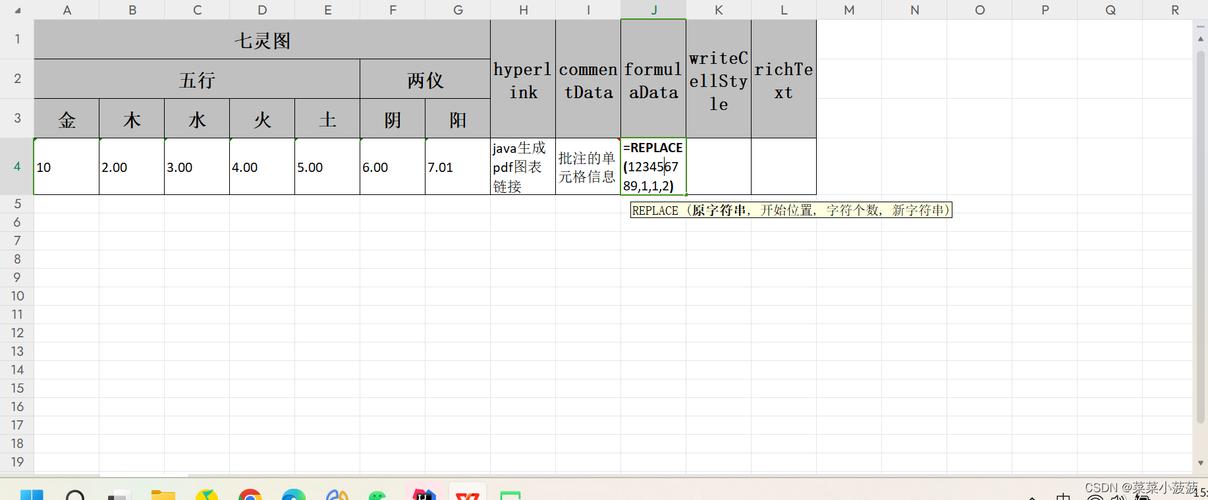The height and width of the screenshot is (500, 1208).
Task: Select the 水 header cell
Action: pos(197,118)
